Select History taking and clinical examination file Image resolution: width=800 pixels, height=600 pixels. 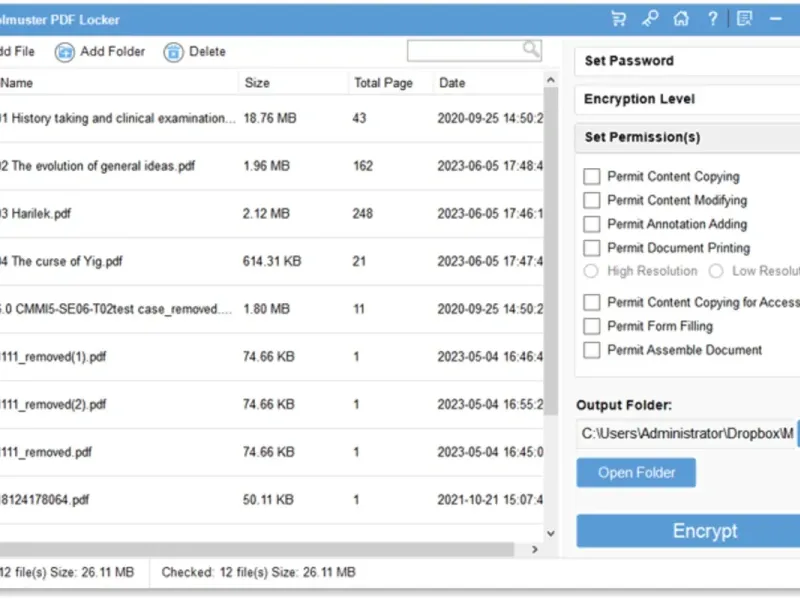[x=271, y=118]
